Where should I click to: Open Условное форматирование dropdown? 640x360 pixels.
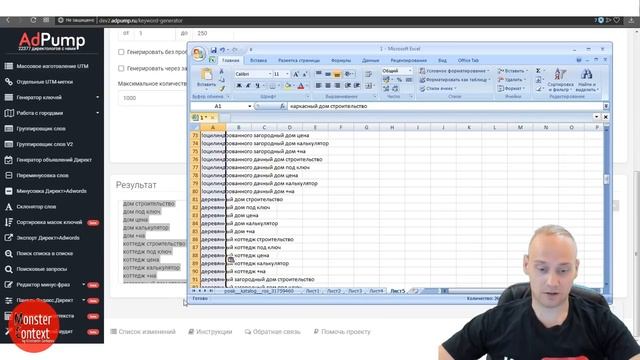[454, 71]
